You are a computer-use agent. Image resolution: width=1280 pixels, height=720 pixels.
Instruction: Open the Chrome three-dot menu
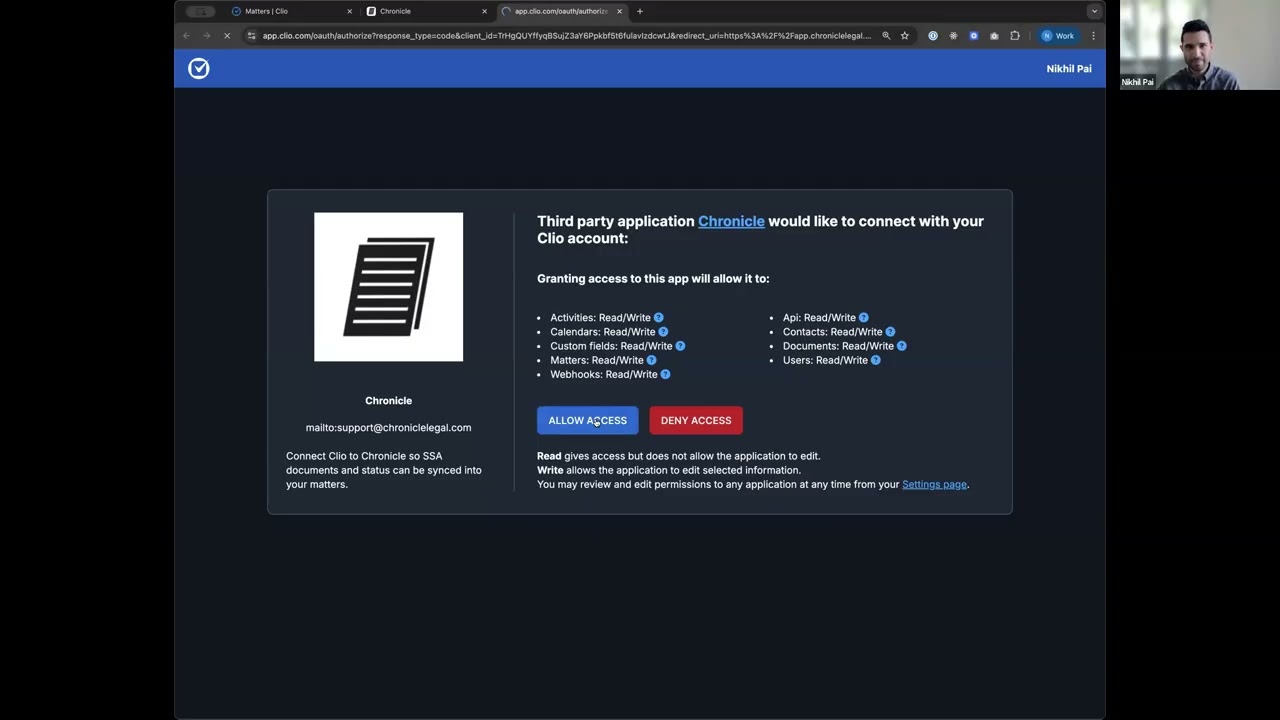tap(1093, 36)
